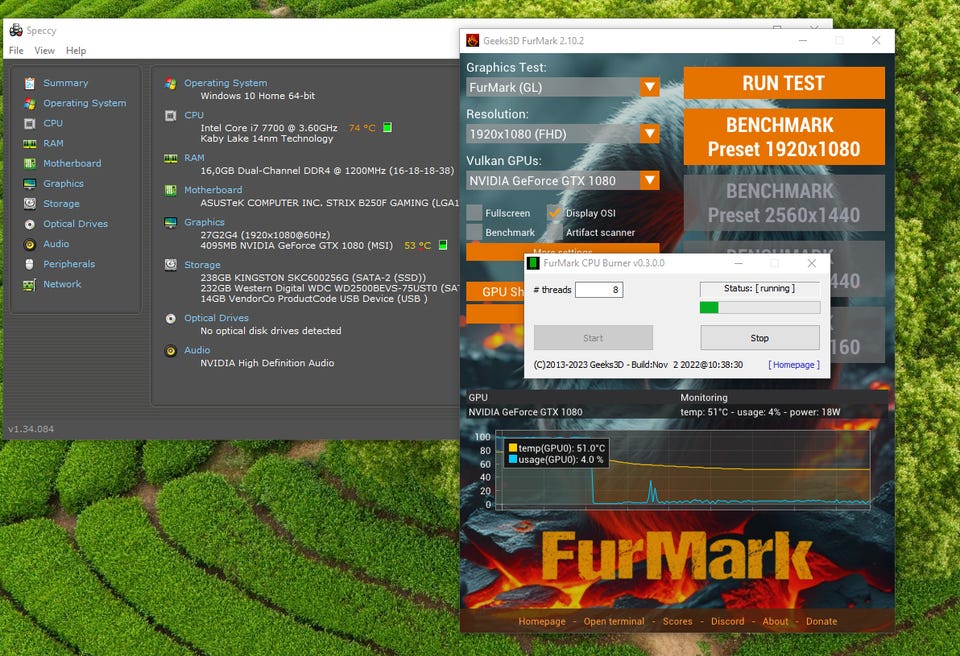Click the 74 °C CPU temperature value
Screen dimensions: 960x656
click(x=362, y=128)
